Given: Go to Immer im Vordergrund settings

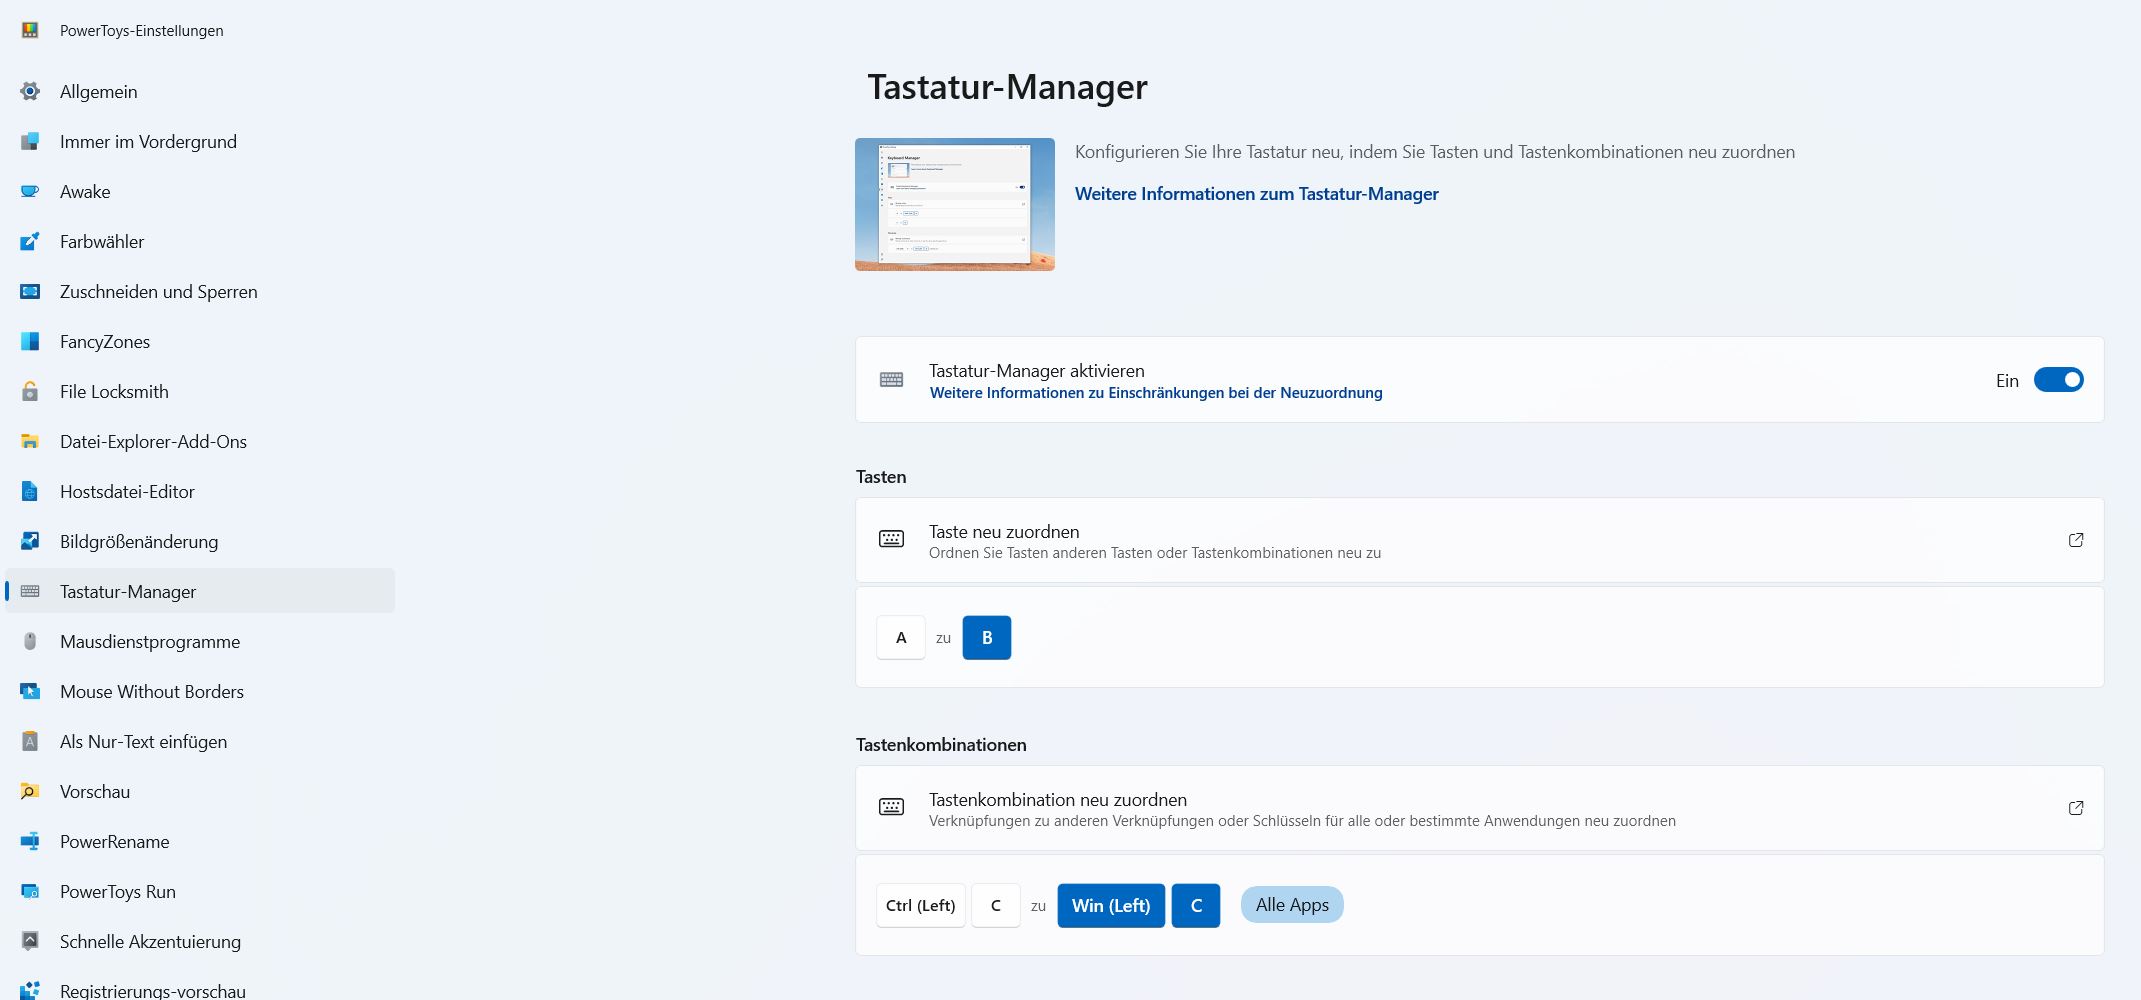Looking at the screenshot, I should pyautogui.click(x=200, y=141).
